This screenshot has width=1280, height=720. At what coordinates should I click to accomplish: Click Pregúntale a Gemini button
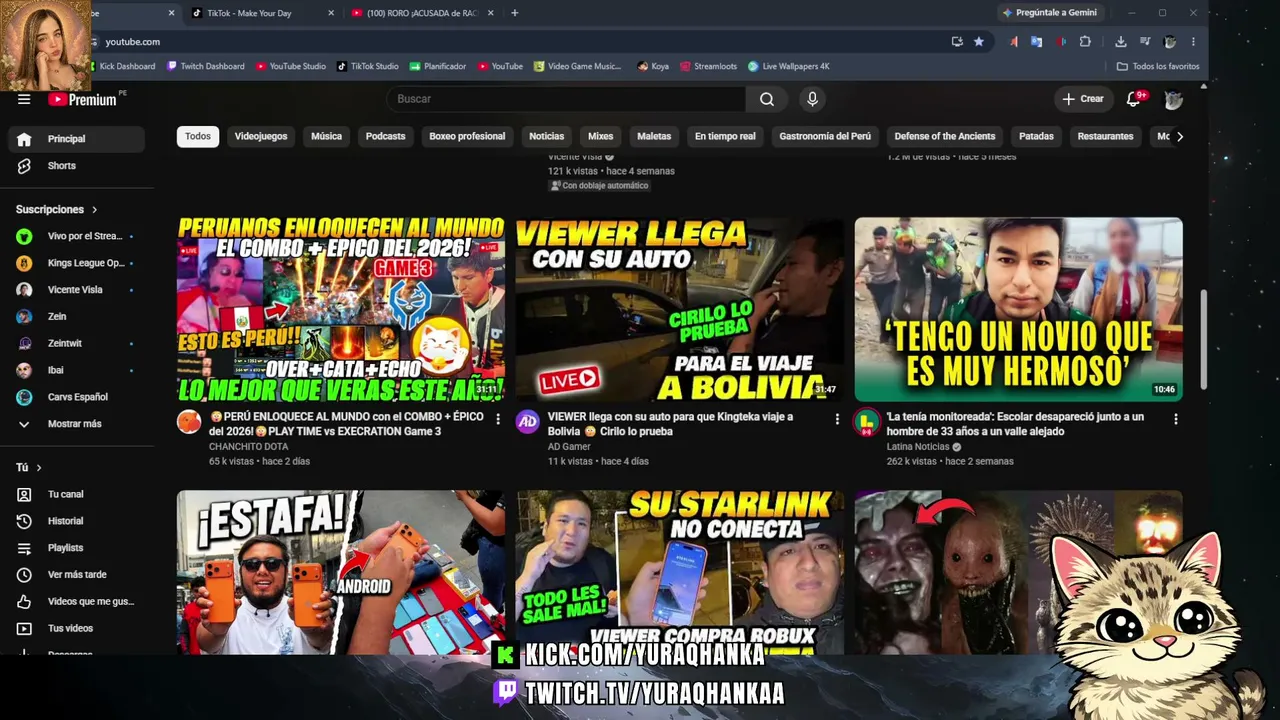[x=1050, y=13]
